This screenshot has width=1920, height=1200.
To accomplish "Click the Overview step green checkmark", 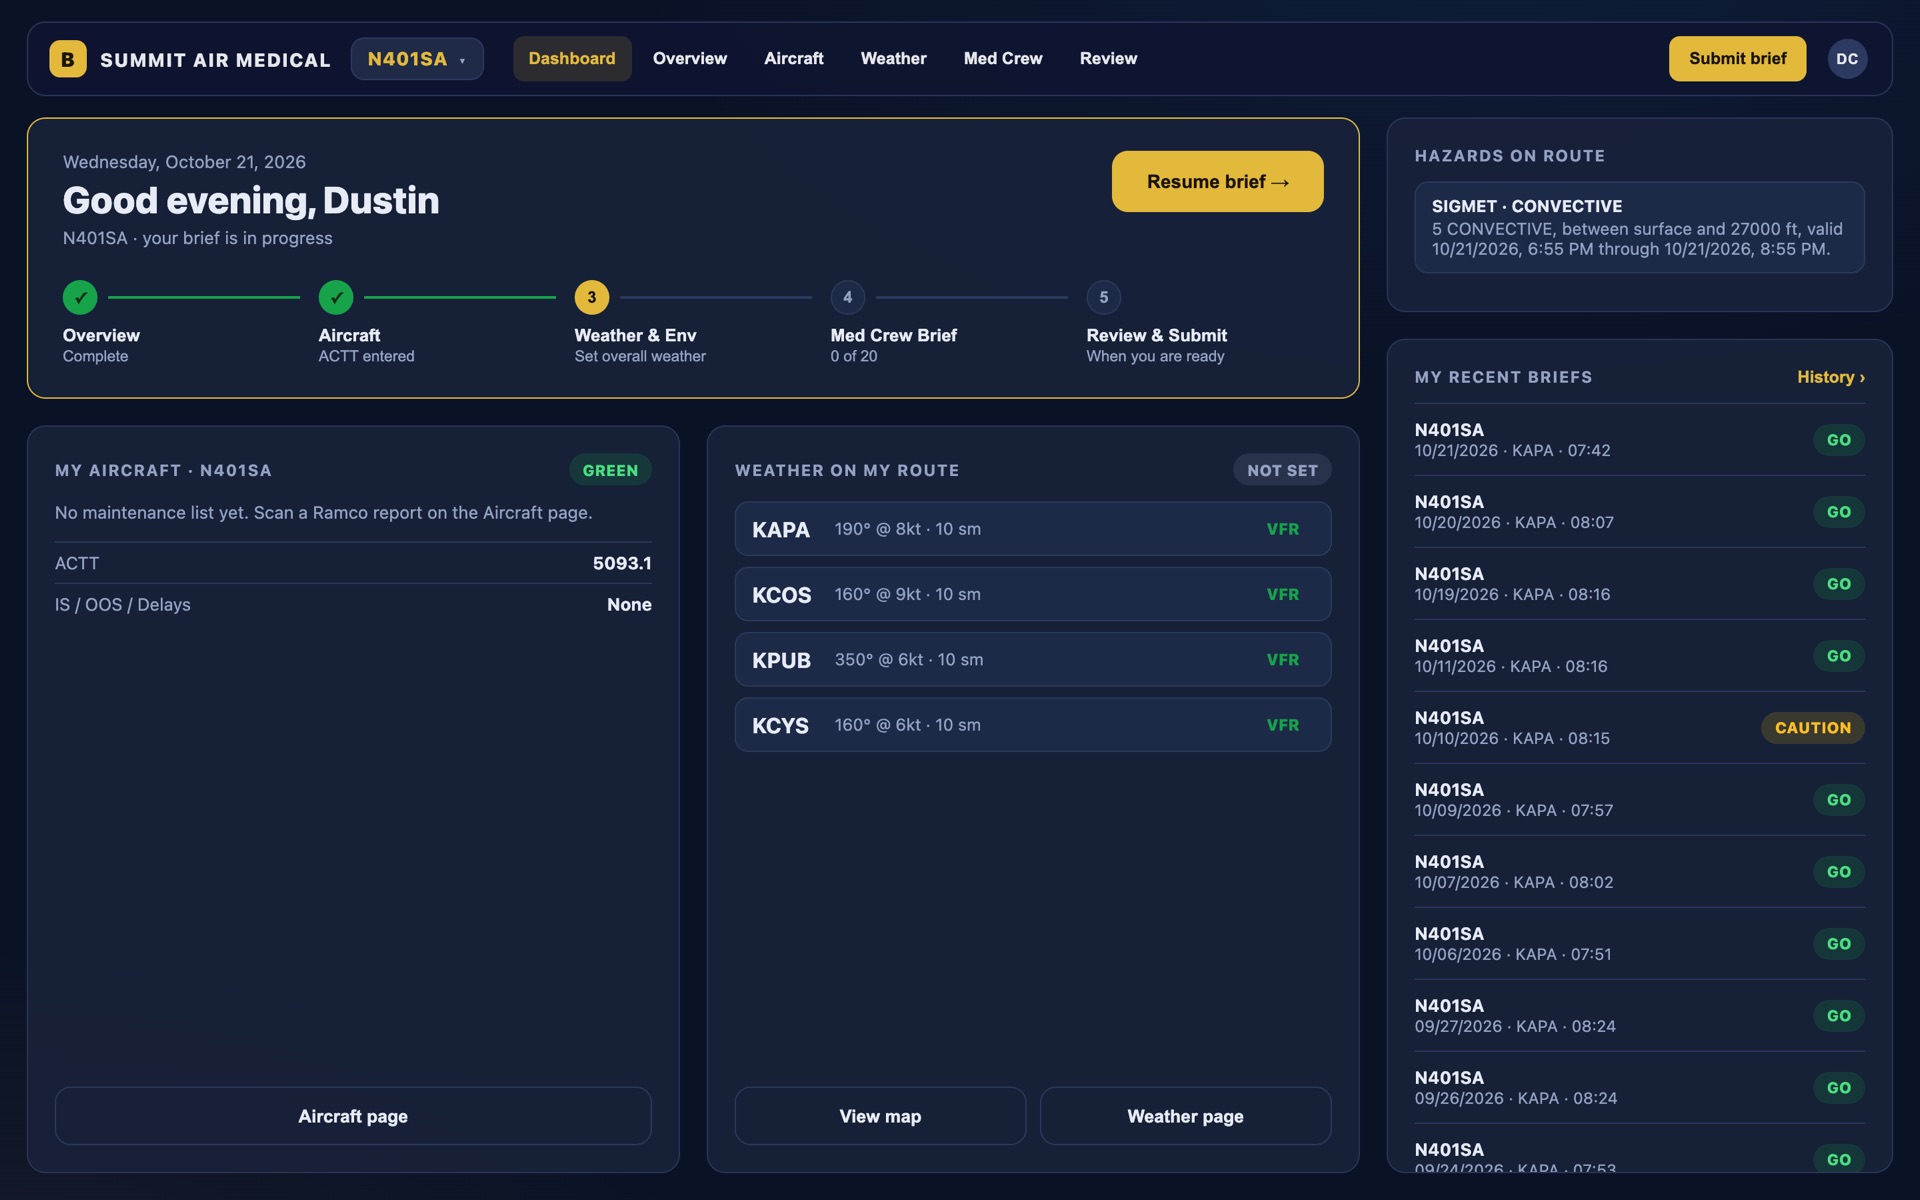I will pos(80,297).
